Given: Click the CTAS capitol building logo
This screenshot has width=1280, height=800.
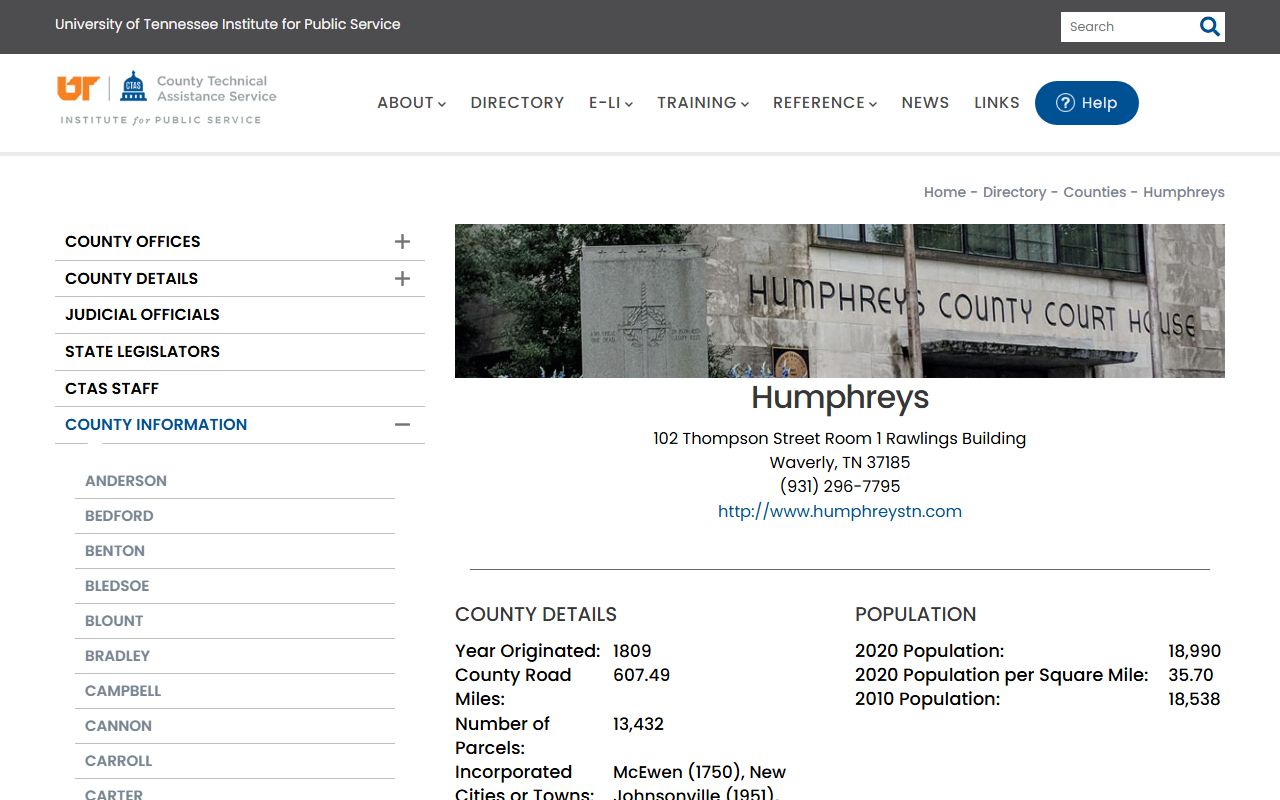Looking at the screenshot, I should point(133,87).
